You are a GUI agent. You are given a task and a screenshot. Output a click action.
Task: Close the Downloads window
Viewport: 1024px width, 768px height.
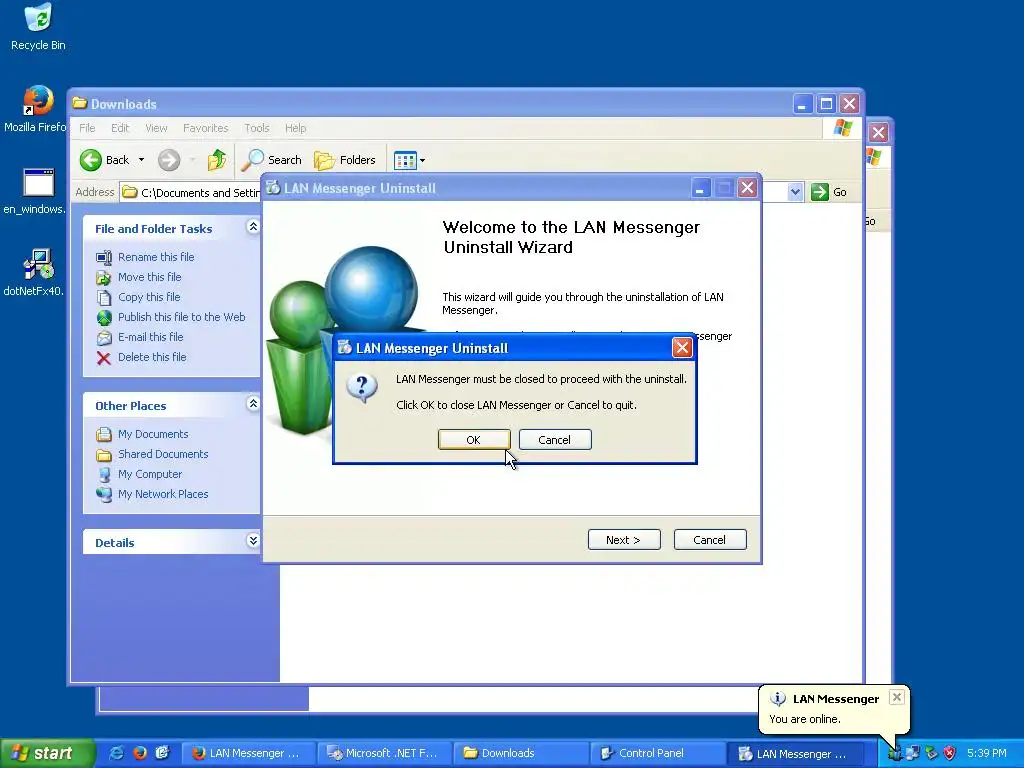pyautogui.click(x=850, y=104)
